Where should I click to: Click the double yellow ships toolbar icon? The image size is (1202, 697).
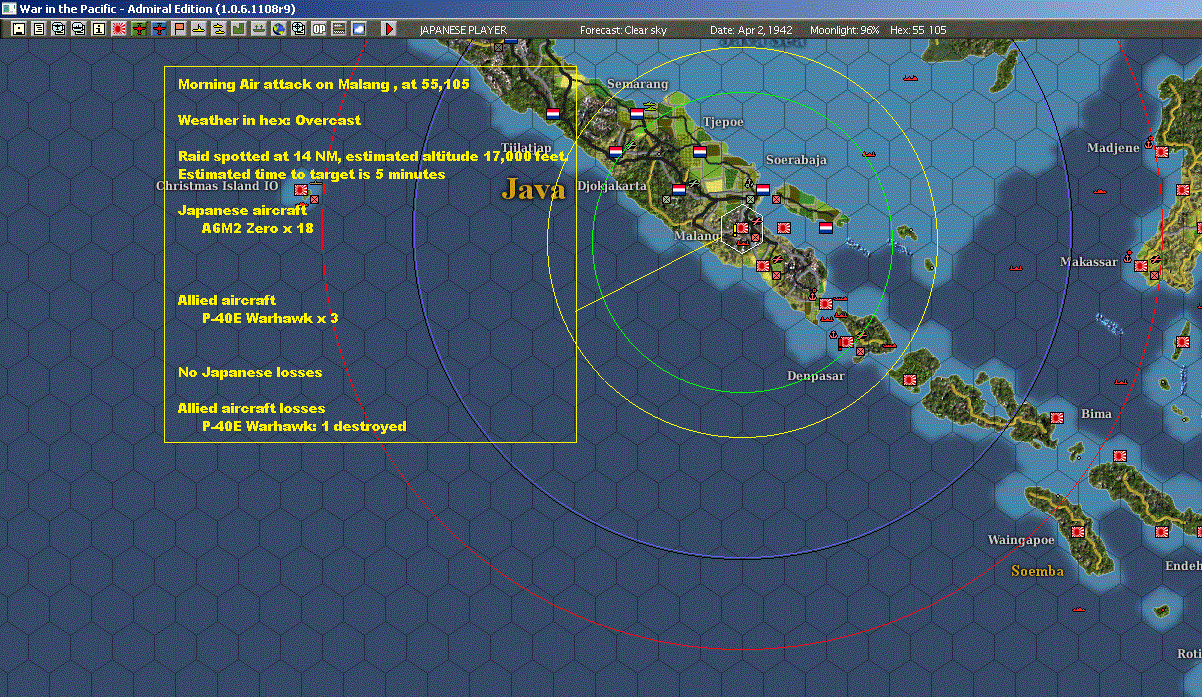[x=218, y=29]
